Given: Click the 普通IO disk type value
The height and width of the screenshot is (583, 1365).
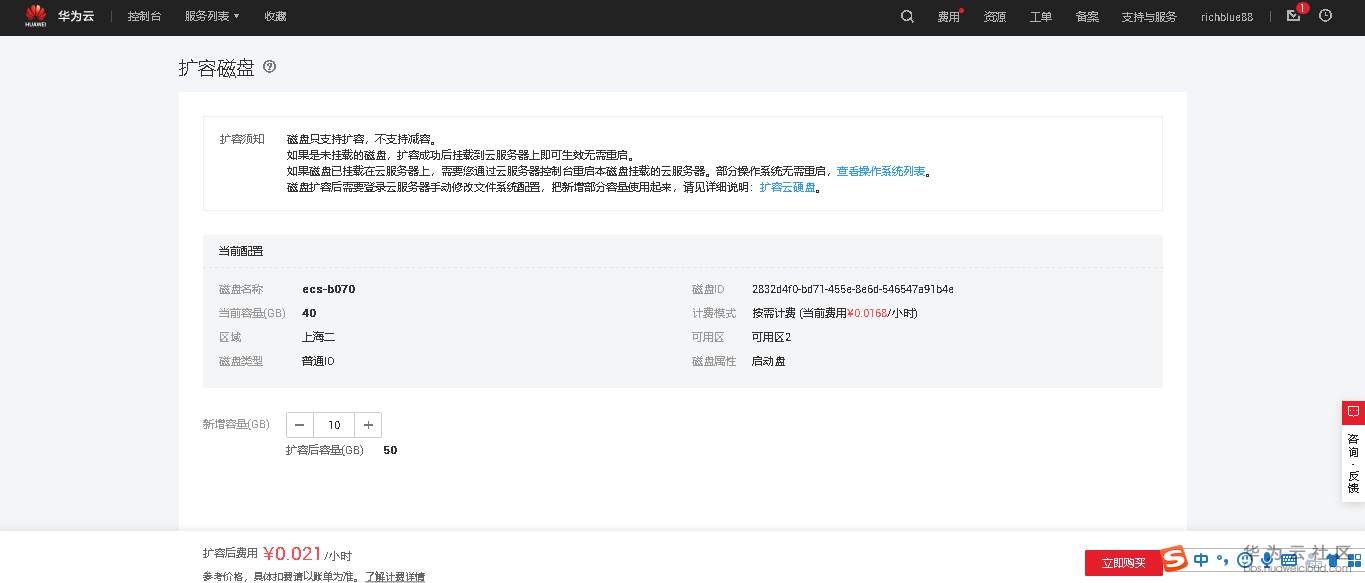Looking at the screenshot, I should pyautogui.click(x=318, y=361).
